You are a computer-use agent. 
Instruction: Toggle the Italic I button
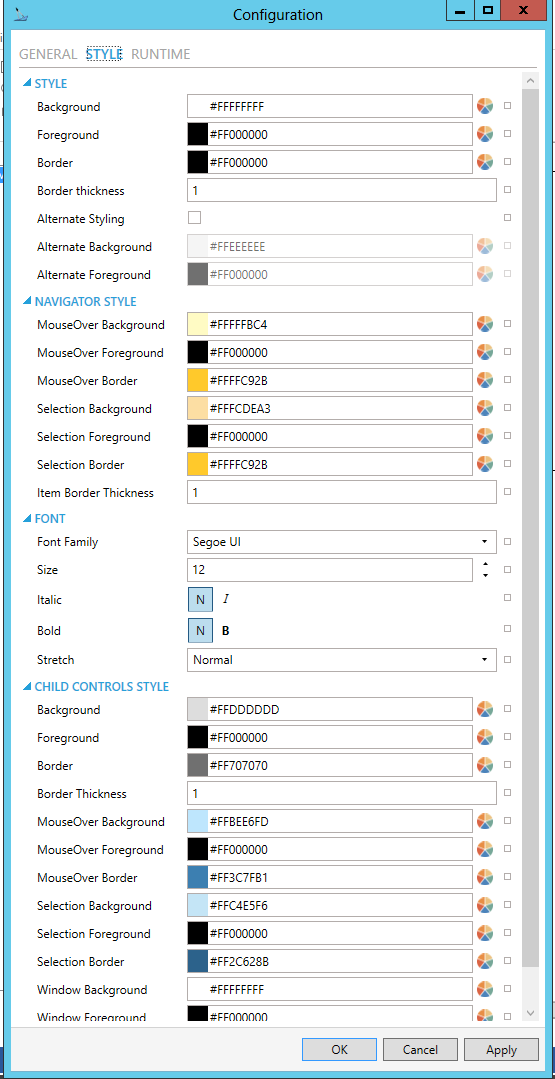tap(226, 599)
